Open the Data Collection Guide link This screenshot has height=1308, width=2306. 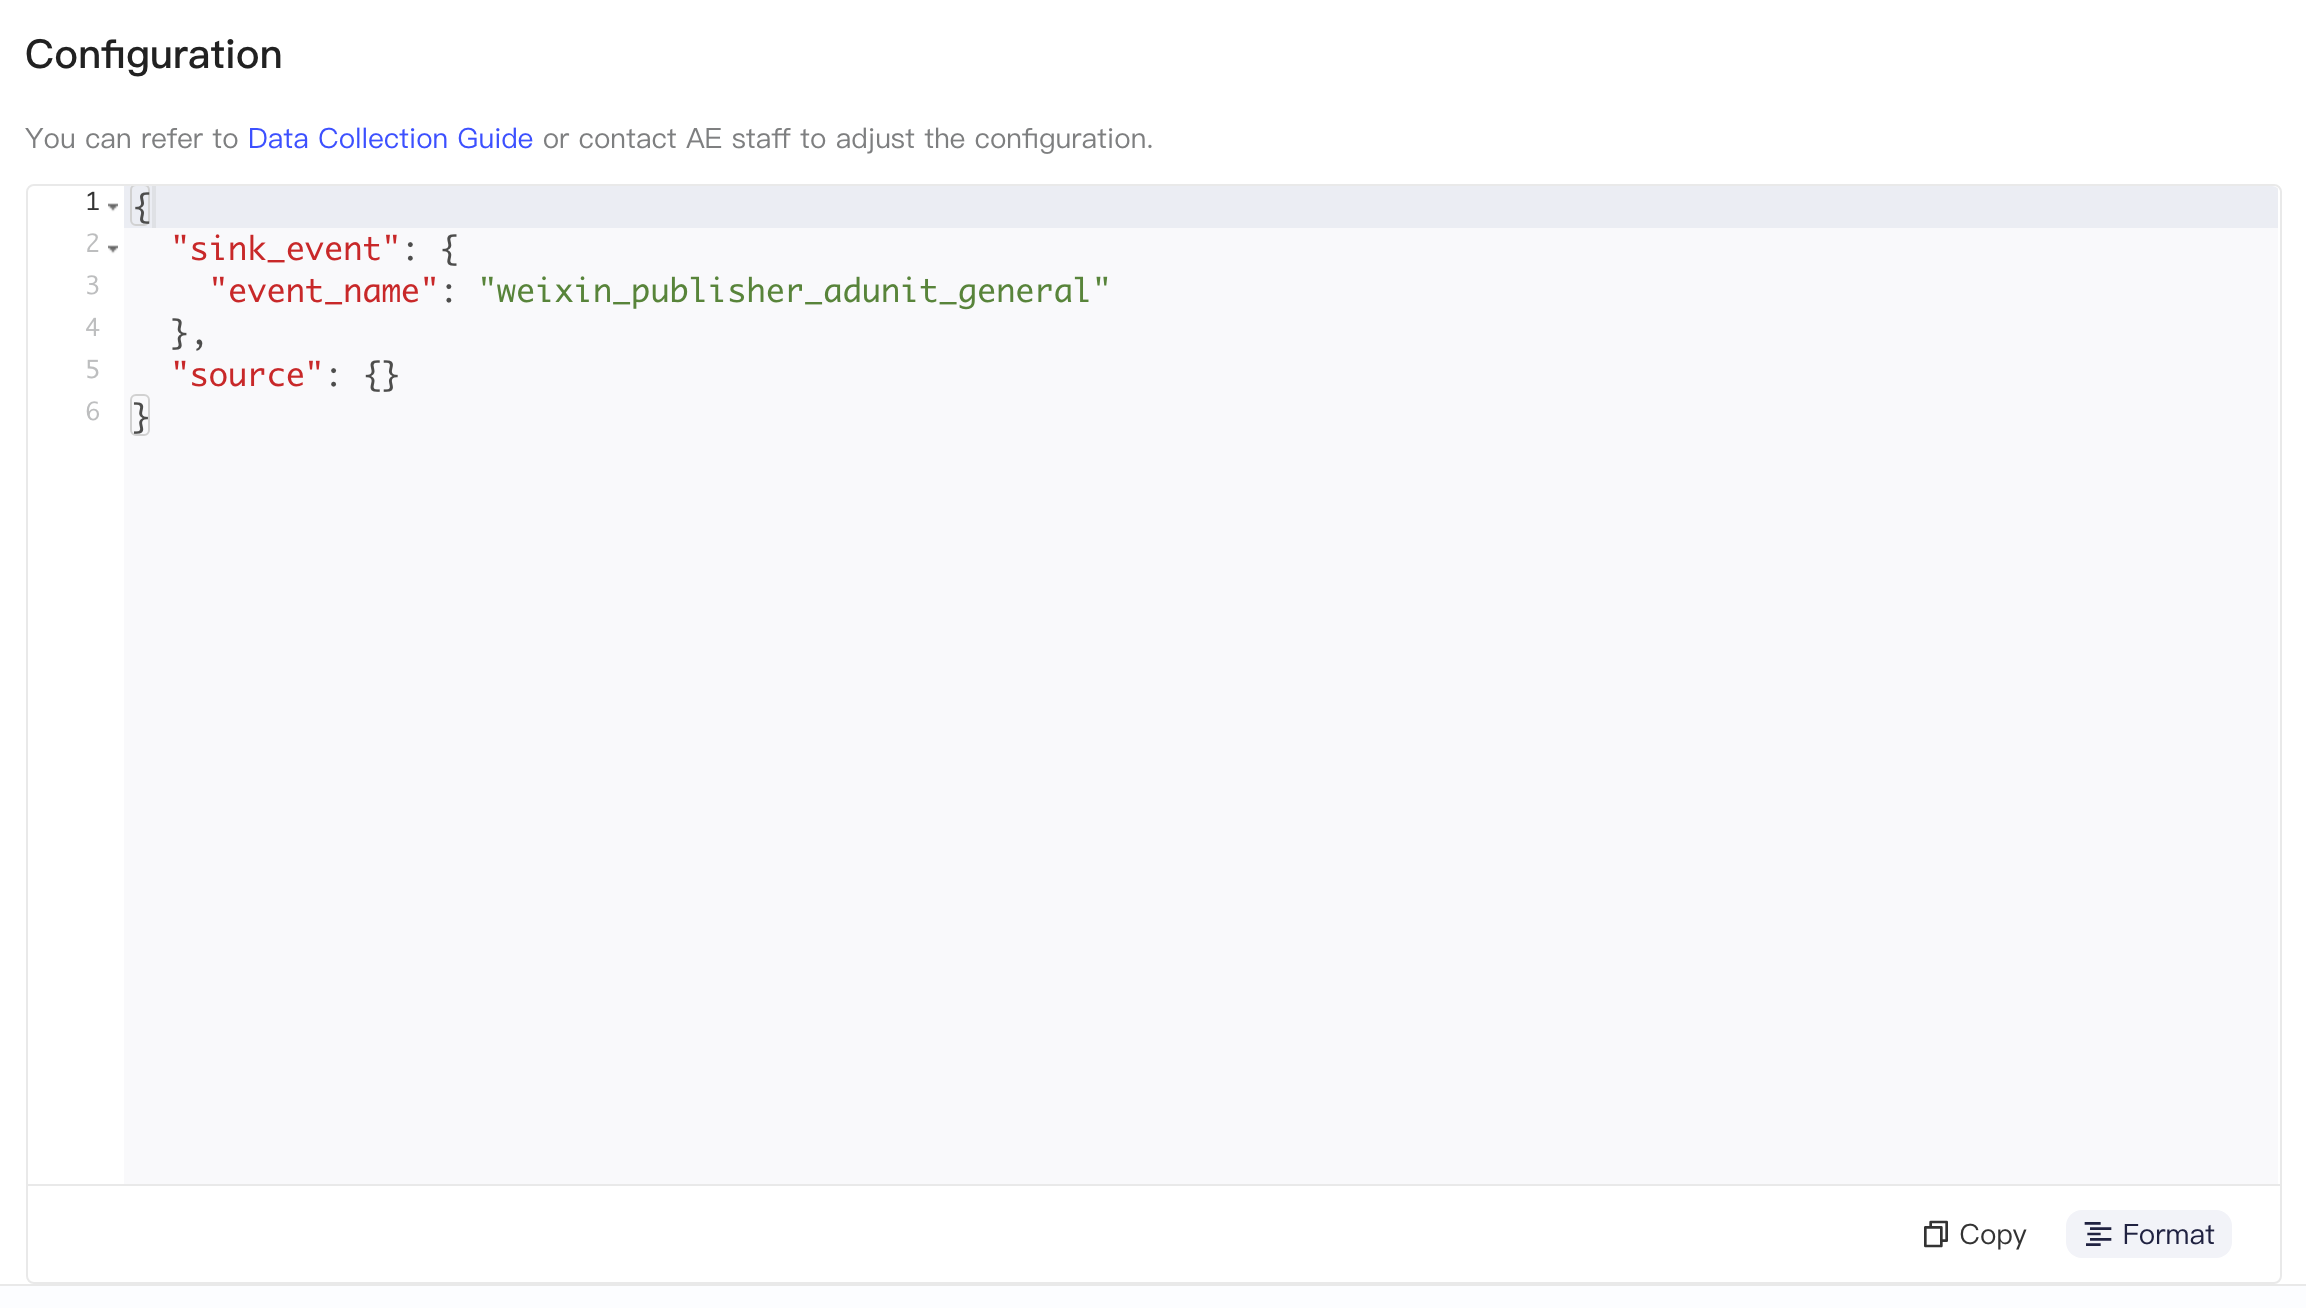coord(390,138)
